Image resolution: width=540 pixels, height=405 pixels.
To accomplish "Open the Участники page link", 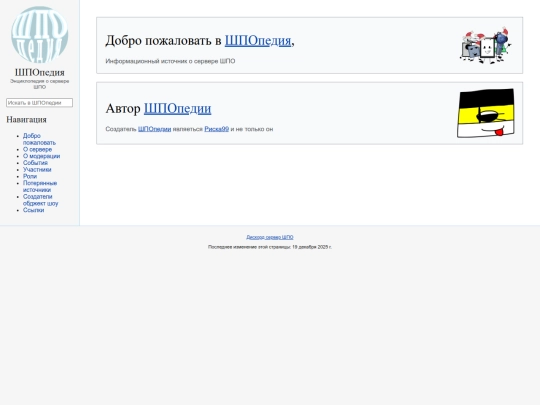I will coord(37,169).
